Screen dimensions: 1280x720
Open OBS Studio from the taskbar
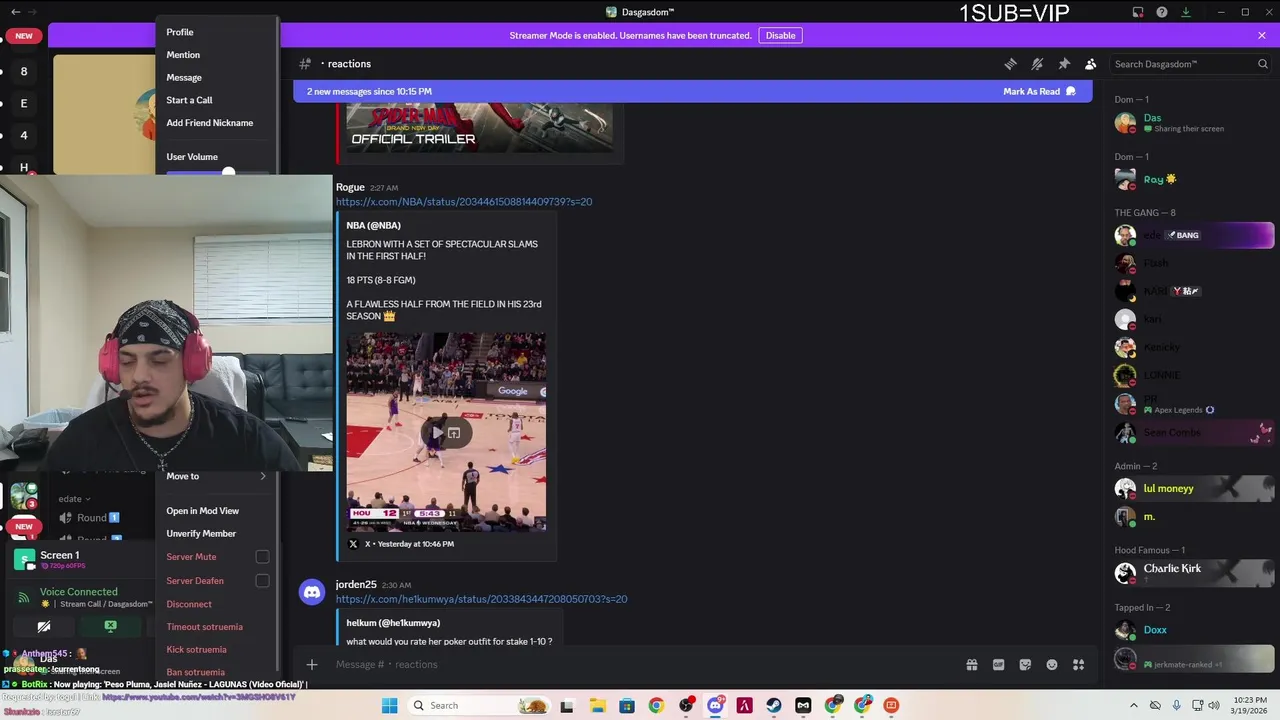686,705
